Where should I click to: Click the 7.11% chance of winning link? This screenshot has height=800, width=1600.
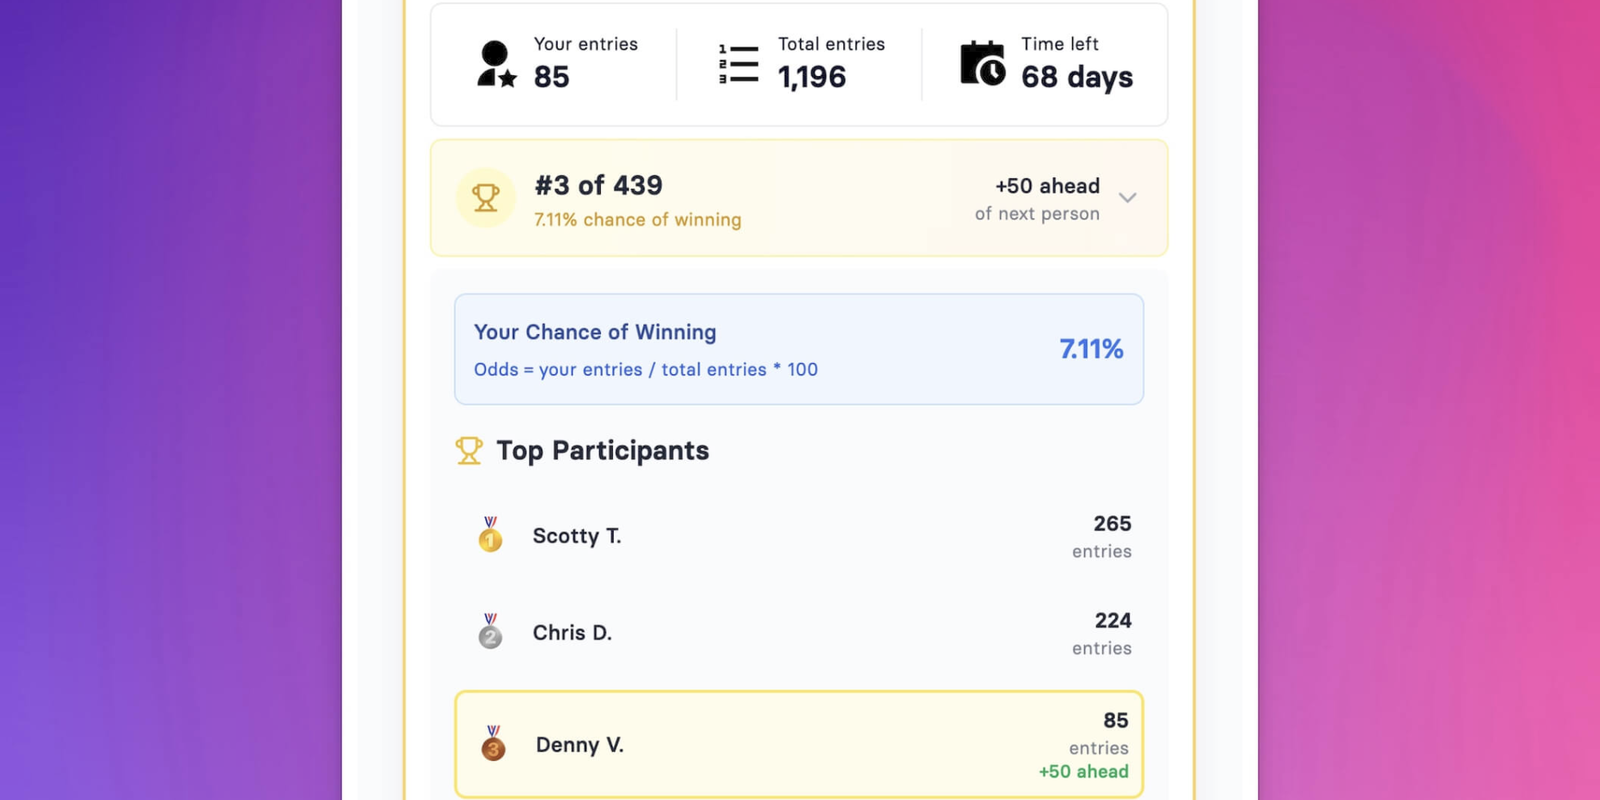pos(637,220)
